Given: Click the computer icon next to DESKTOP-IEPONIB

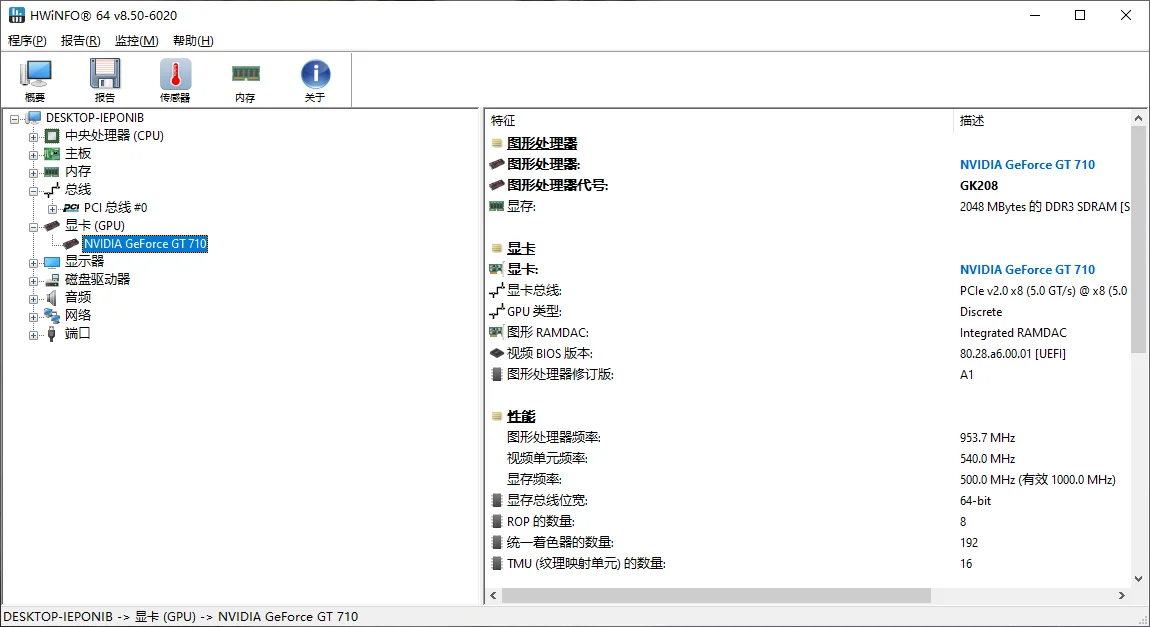Looking at the screenshot, I should [34, 117].
